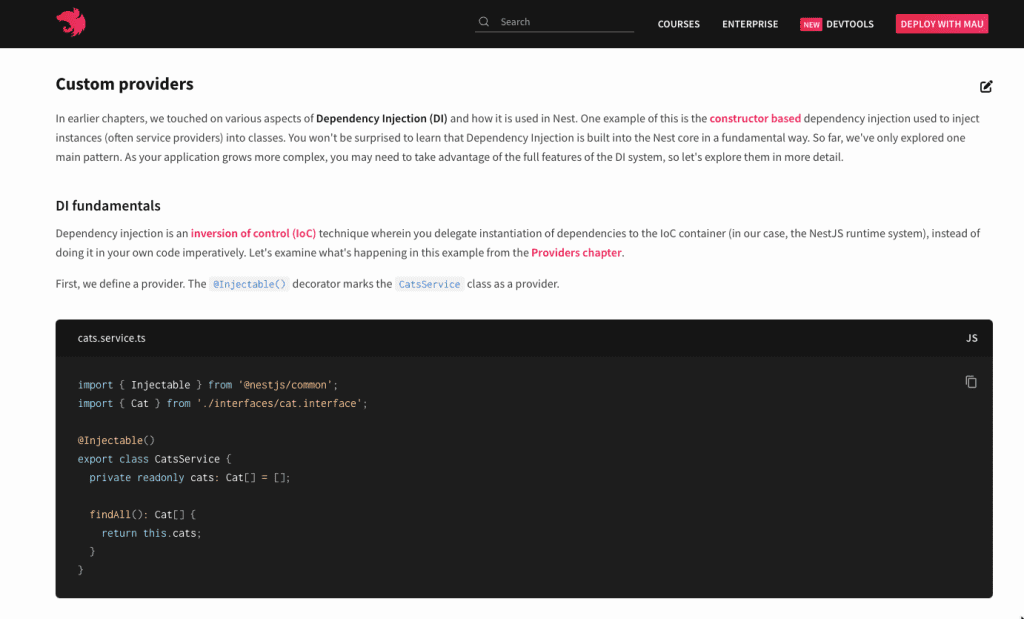Click the './interfaces/cat.interface' import string
This screenshot has width=1024, height=619.
(279, 404)
